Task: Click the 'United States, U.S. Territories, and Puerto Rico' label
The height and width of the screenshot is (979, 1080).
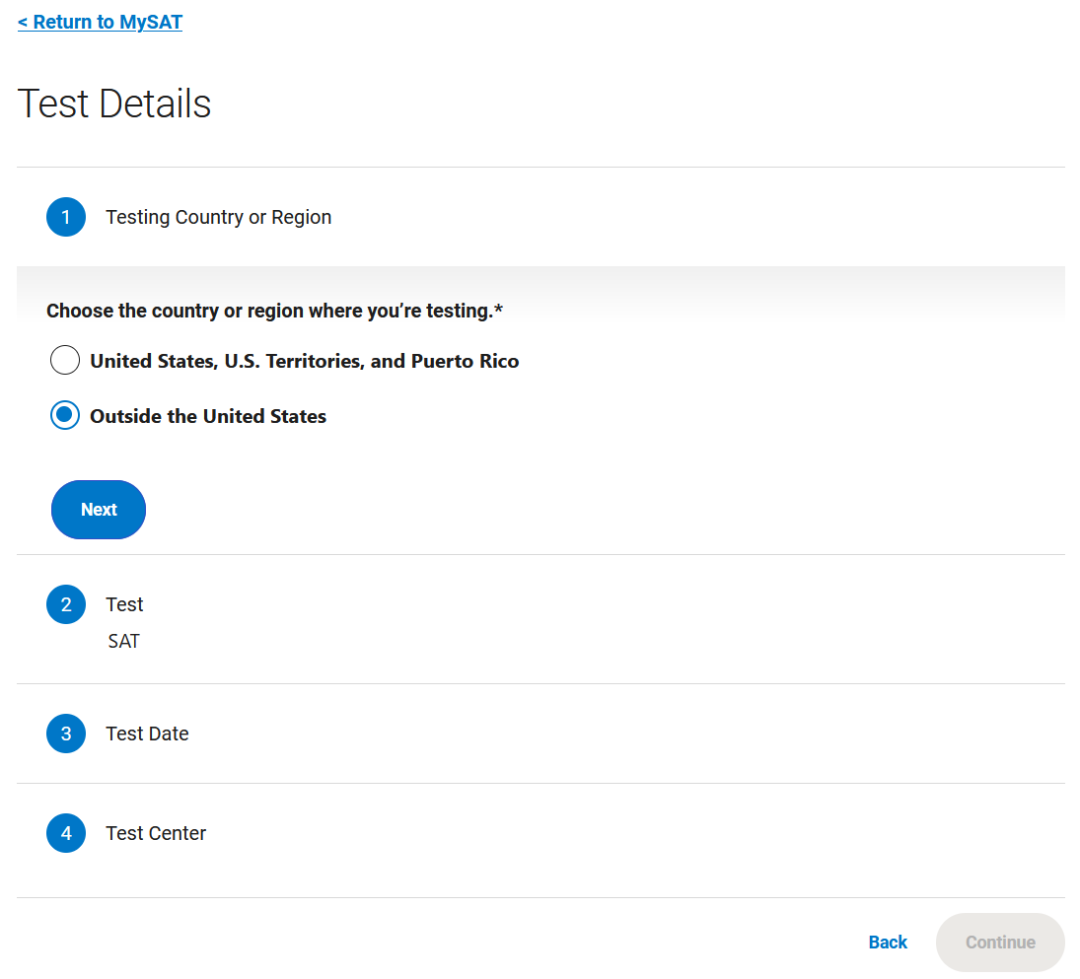Action: (304, 361)
